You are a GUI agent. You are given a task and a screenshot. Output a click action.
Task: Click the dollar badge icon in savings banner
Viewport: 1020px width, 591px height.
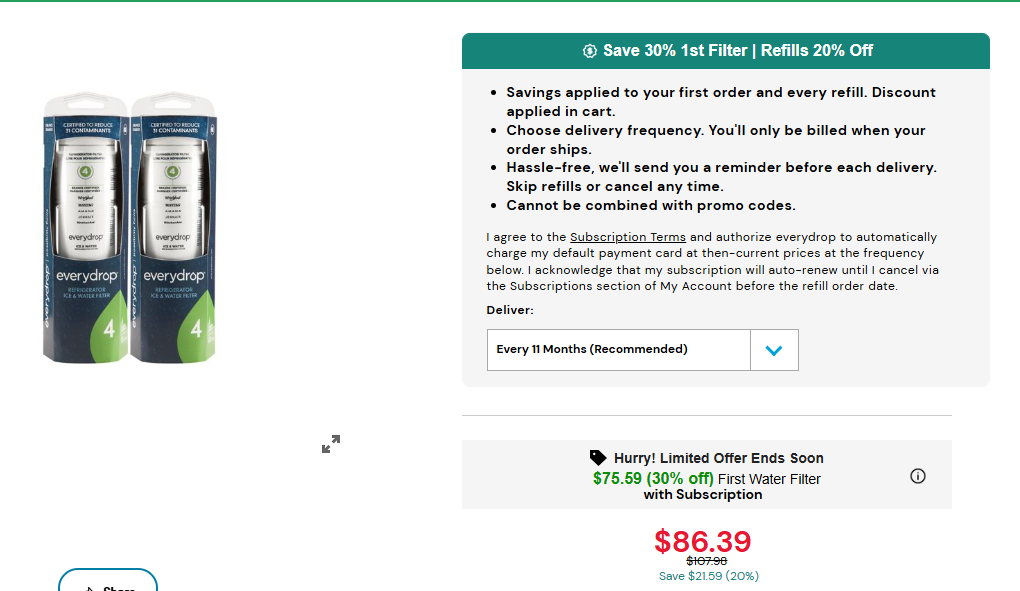pos(590,51)
